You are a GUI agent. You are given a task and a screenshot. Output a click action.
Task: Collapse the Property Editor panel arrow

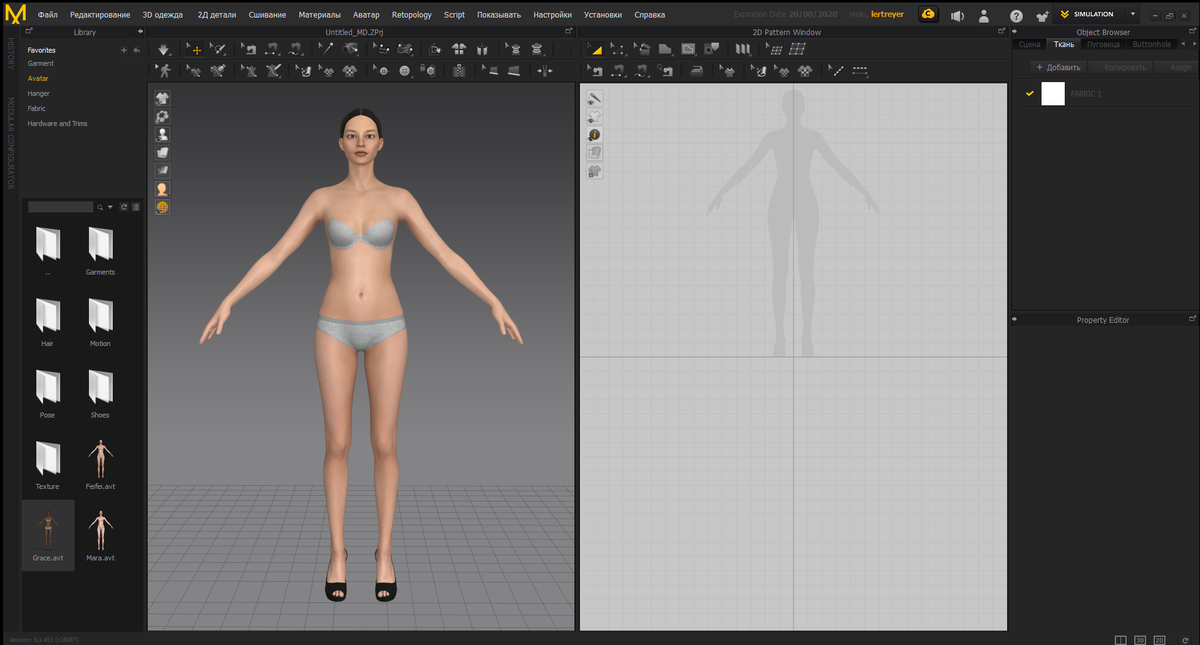[x=1016, y=320]
